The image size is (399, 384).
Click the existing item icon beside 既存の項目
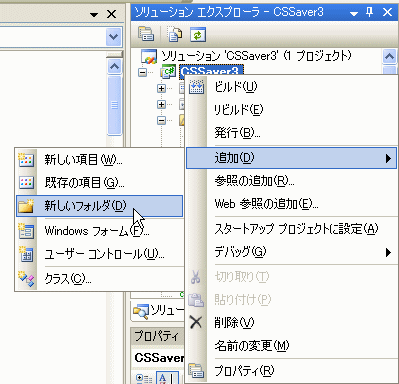26,183
